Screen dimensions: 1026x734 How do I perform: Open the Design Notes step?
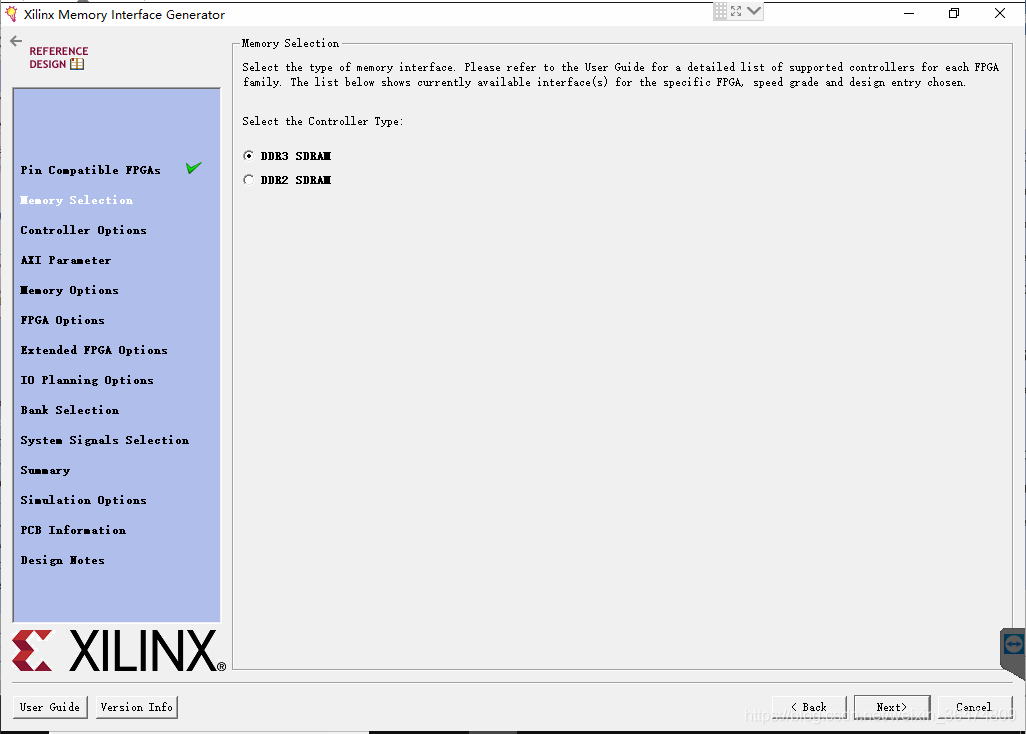click(62, 561)
